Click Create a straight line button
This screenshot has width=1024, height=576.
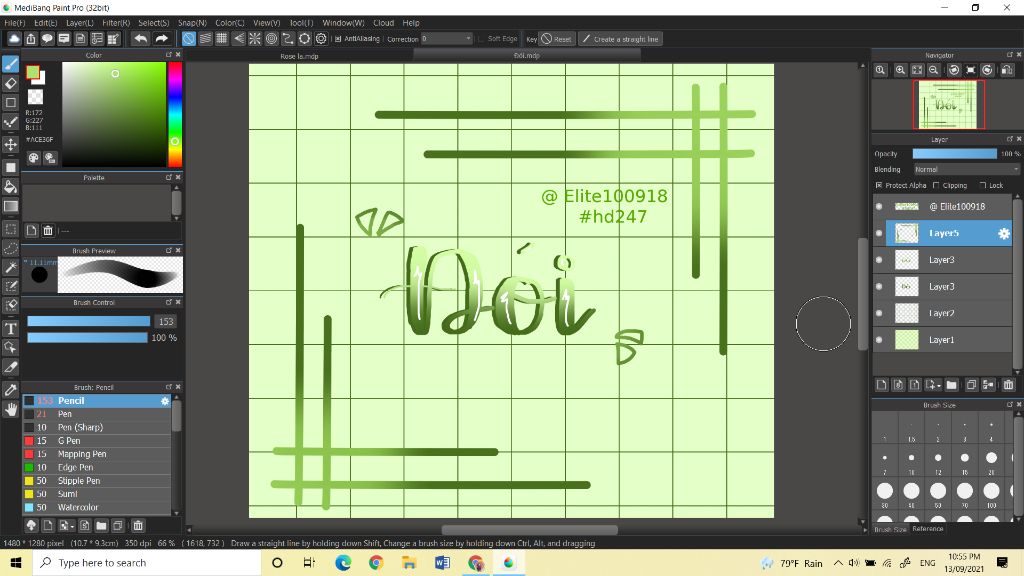pyautogui.click(x=620, y=39)
